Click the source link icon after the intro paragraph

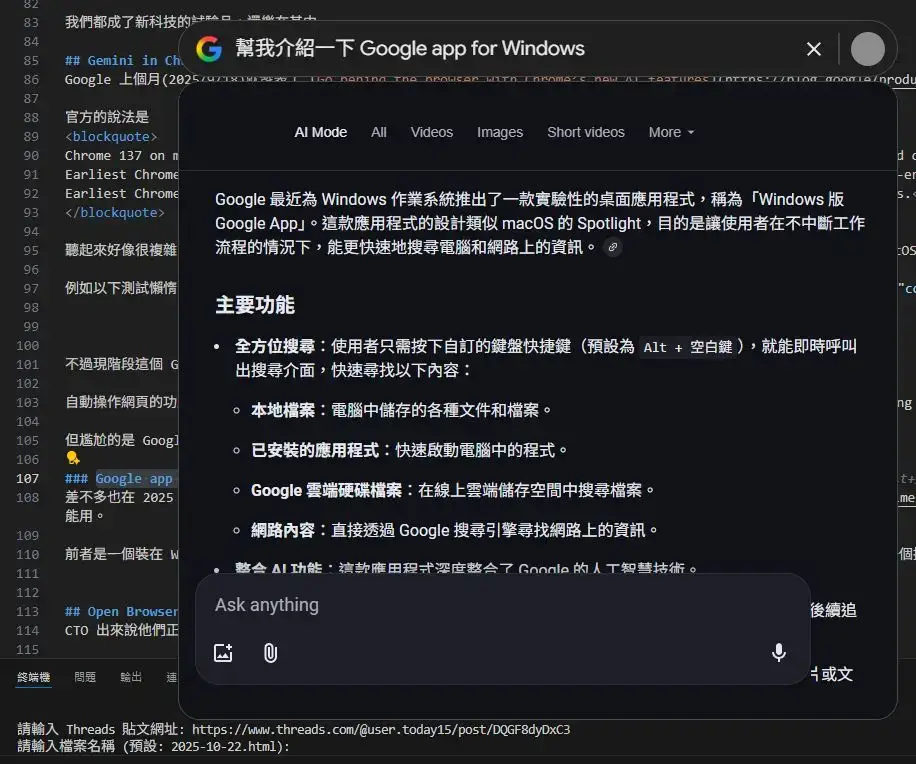(612, 247)
